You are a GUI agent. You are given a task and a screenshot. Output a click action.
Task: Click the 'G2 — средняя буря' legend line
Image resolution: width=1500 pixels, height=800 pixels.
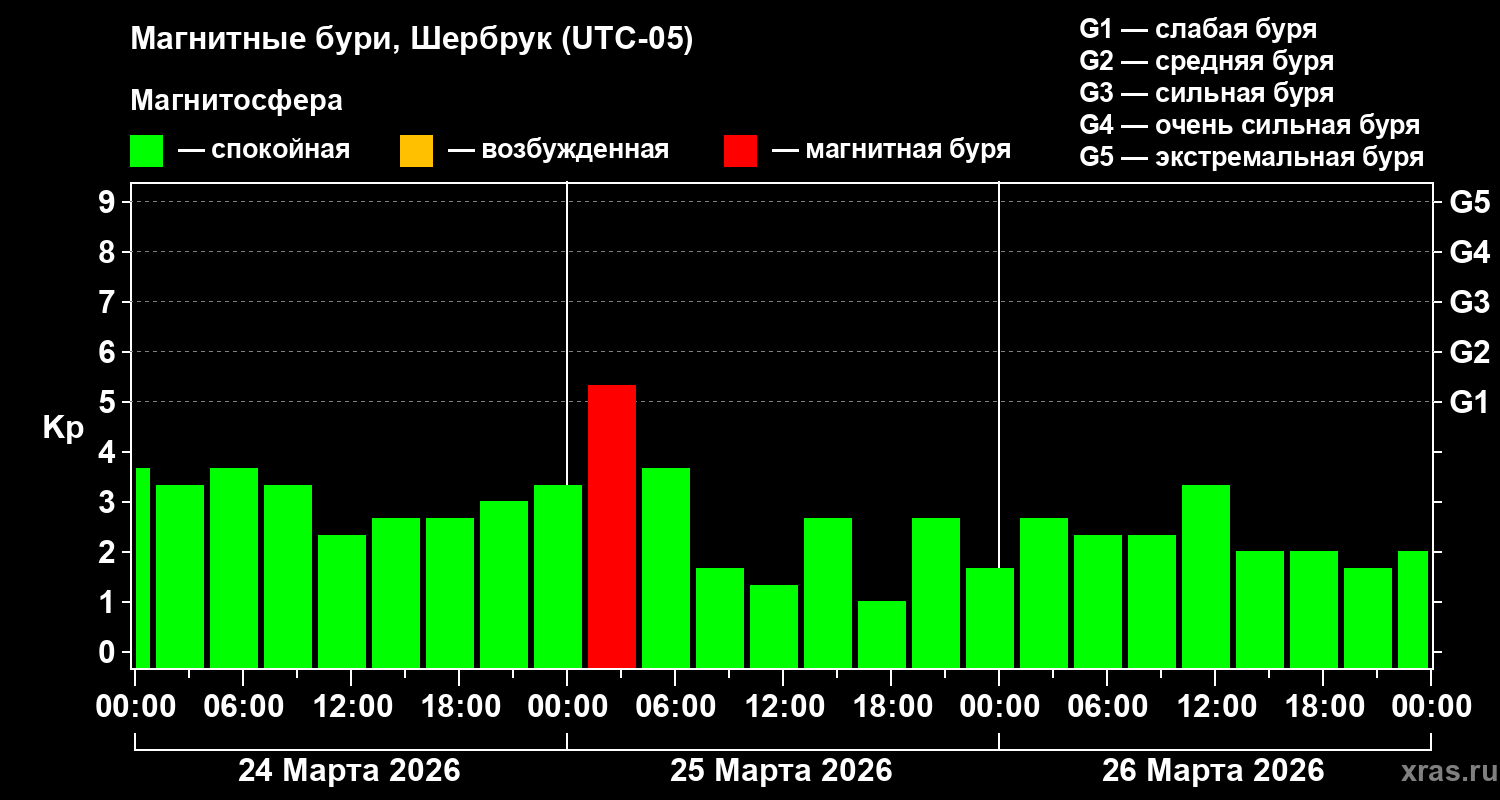click(x=1207, y=61)
